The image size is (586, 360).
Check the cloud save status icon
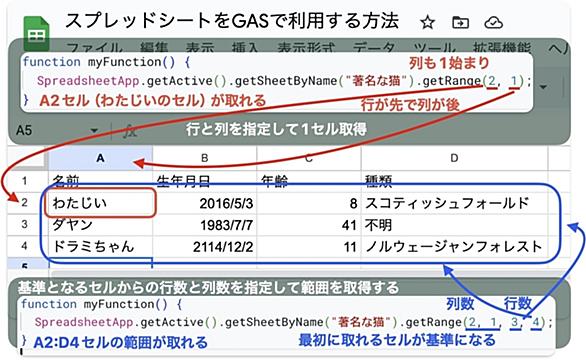point(493,22)
